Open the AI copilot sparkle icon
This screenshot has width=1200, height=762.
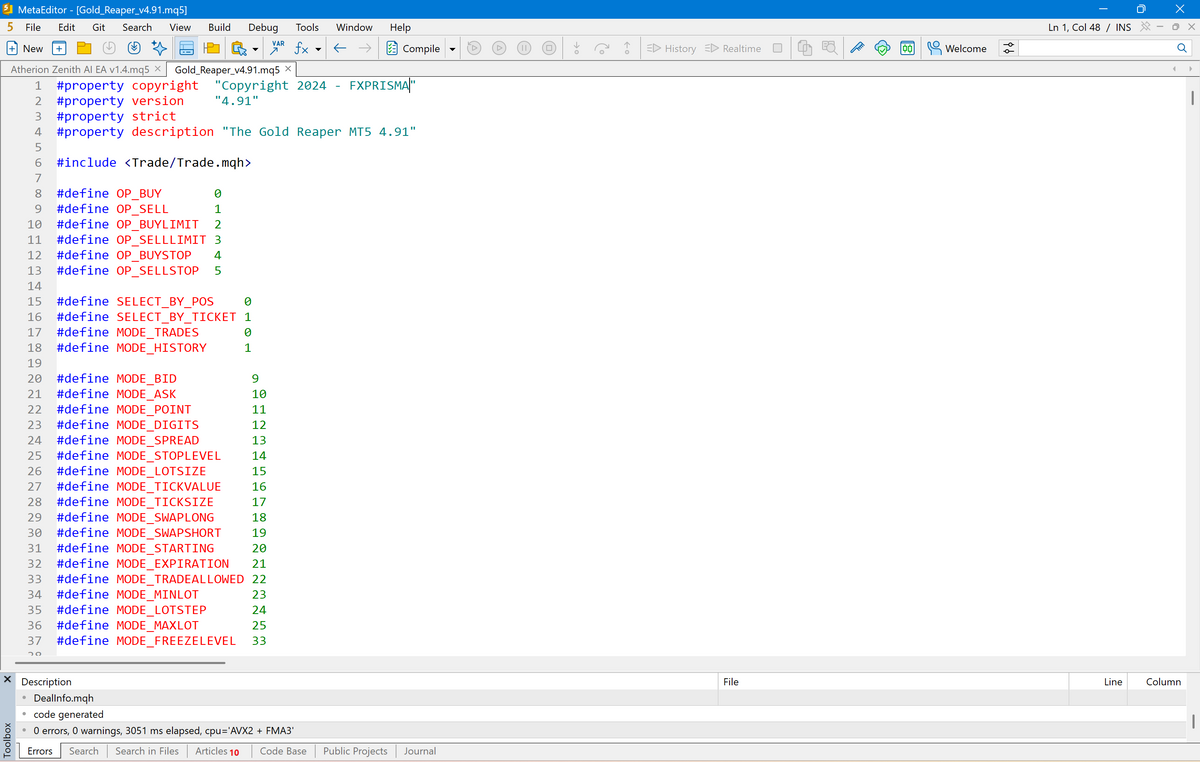159,48
